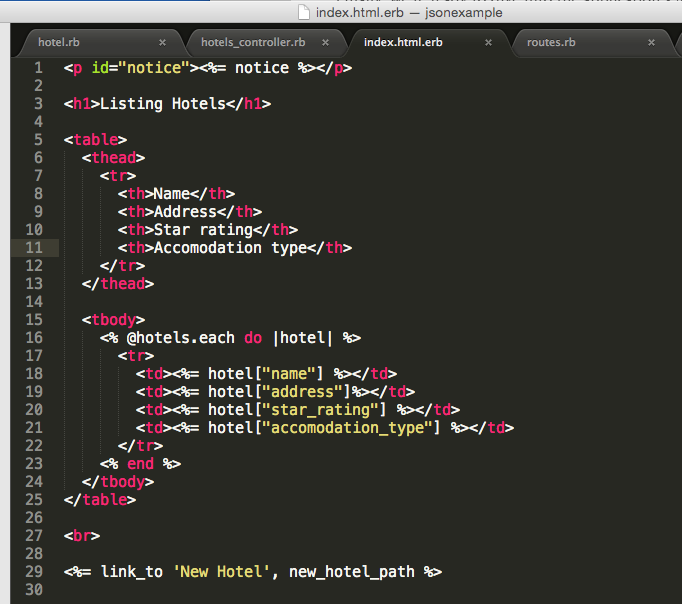Close the routes.rb tab
Screen dimensions: 682x604
[x=651, y=43]
